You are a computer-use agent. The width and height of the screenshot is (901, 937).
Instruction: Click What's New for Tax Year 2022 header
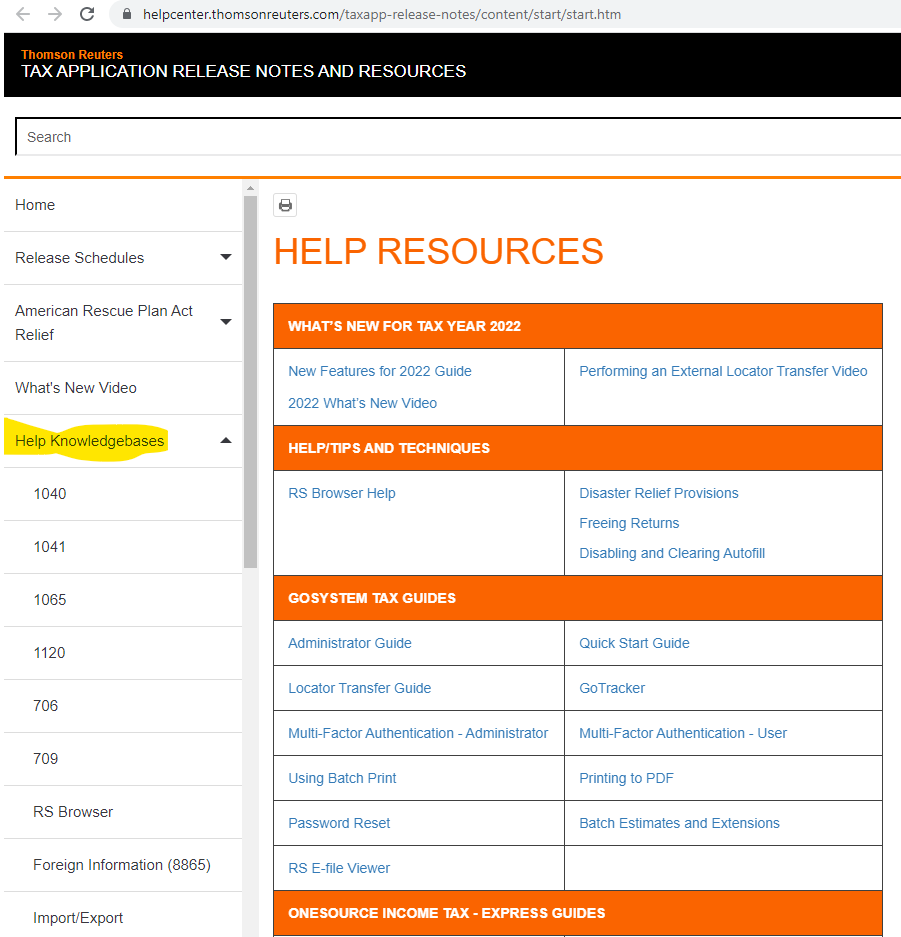coord(404,326)
